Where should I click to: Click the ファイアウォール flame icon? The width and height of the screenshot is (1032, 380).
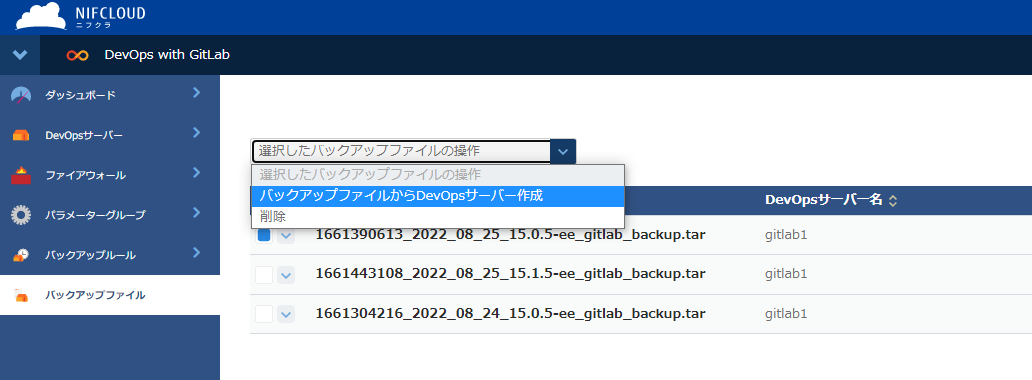(x=21, y=175)
